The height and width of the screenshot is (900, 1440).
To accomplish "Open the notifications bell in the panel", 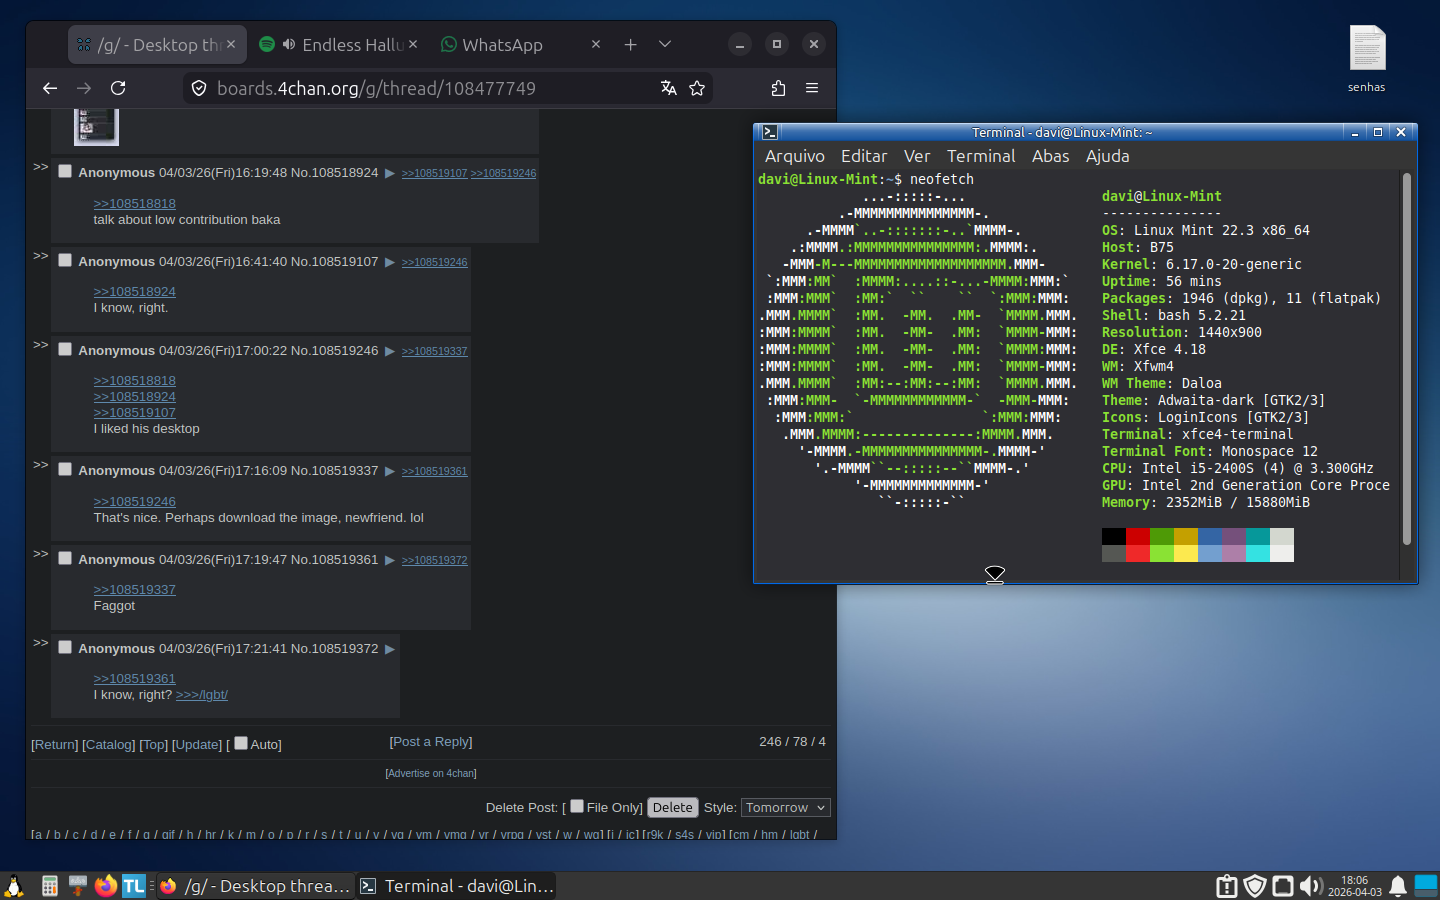I will [x=1398, y=886].
